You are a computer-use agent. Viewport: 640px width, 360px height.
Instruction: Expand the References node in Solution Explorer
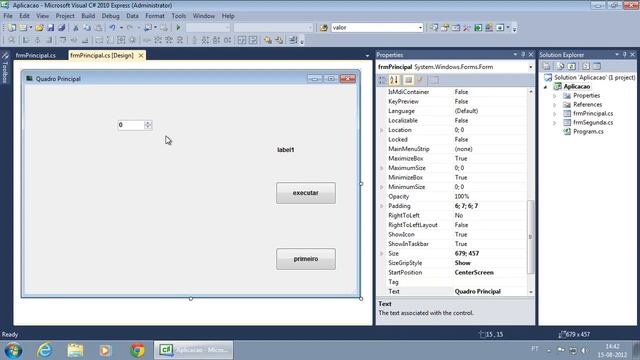coord(555,105)
